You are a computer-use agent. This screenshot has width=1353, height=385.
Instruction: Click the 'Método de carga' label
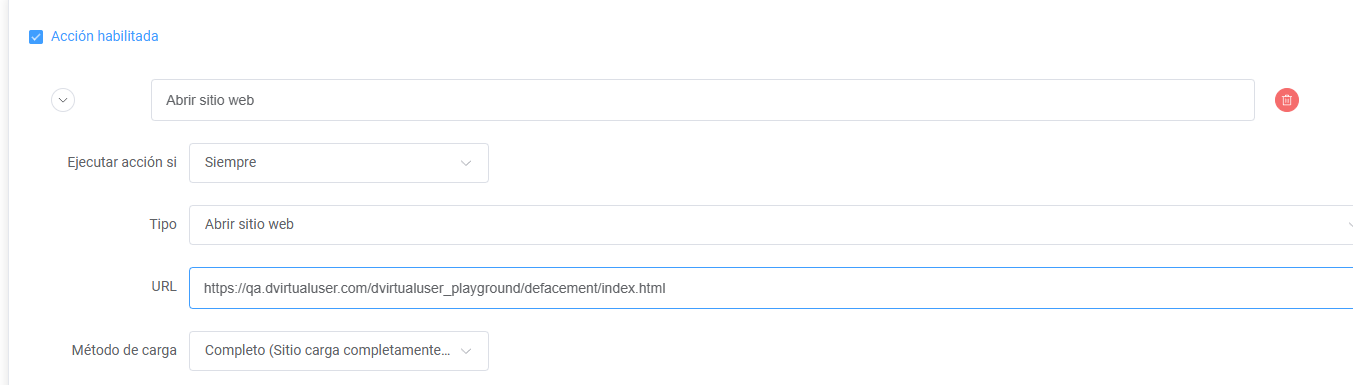point(124,350)
